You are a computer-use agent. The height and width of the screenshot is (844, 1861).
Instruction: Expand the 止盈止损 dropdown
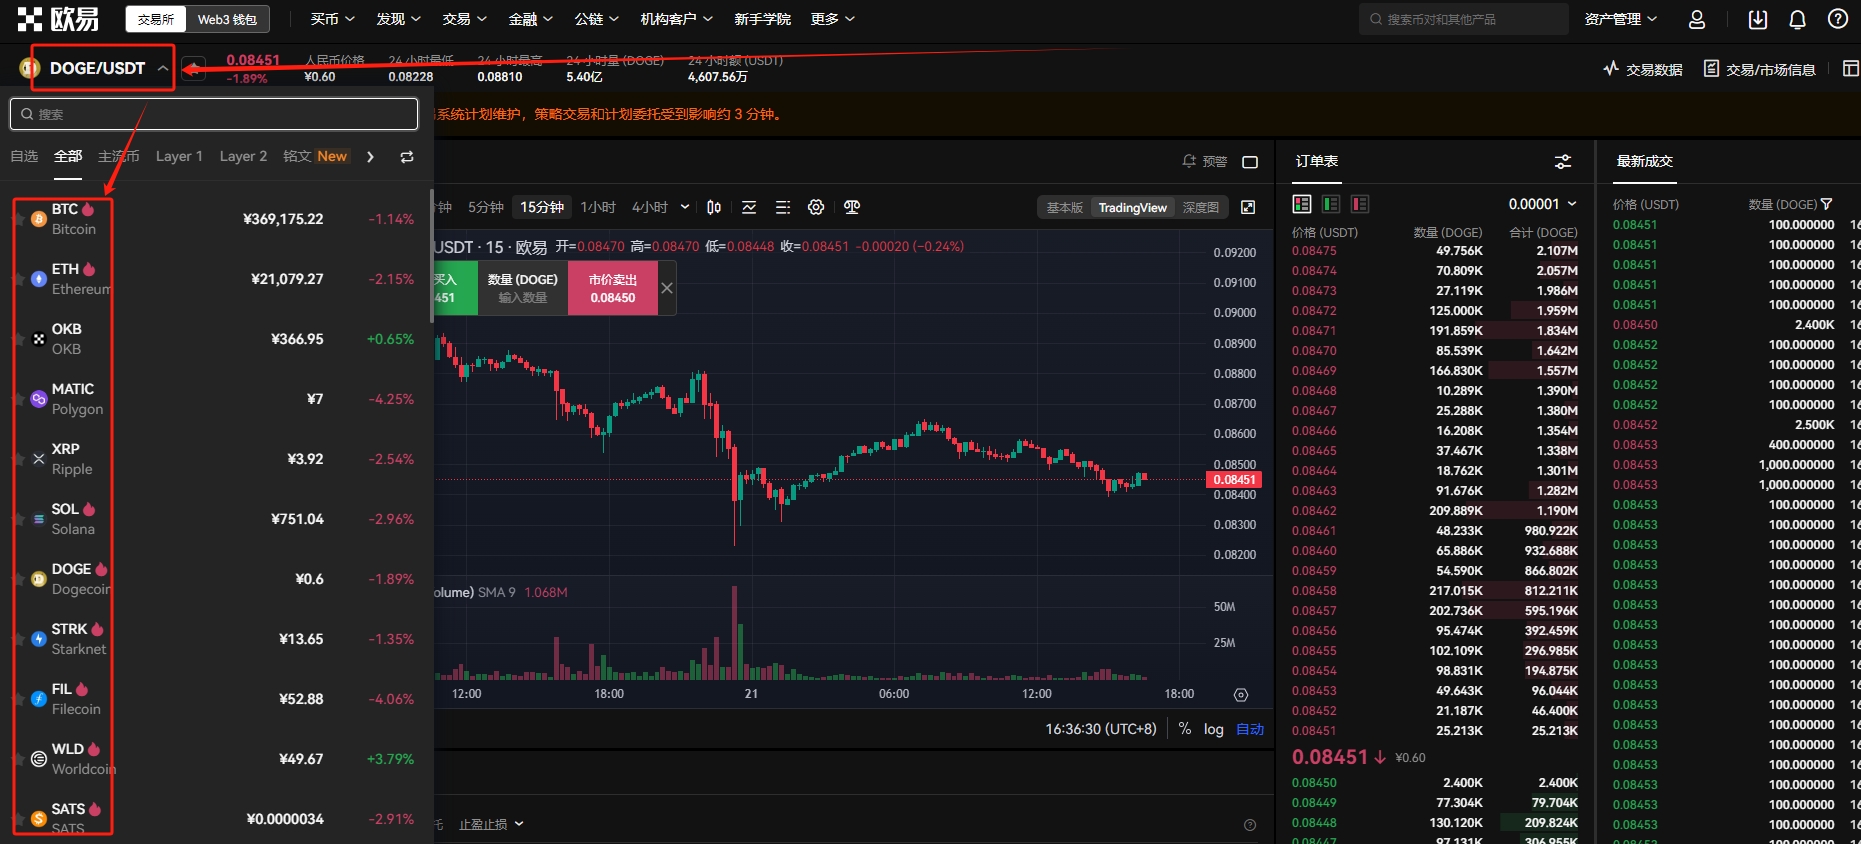tap(491, 825)
